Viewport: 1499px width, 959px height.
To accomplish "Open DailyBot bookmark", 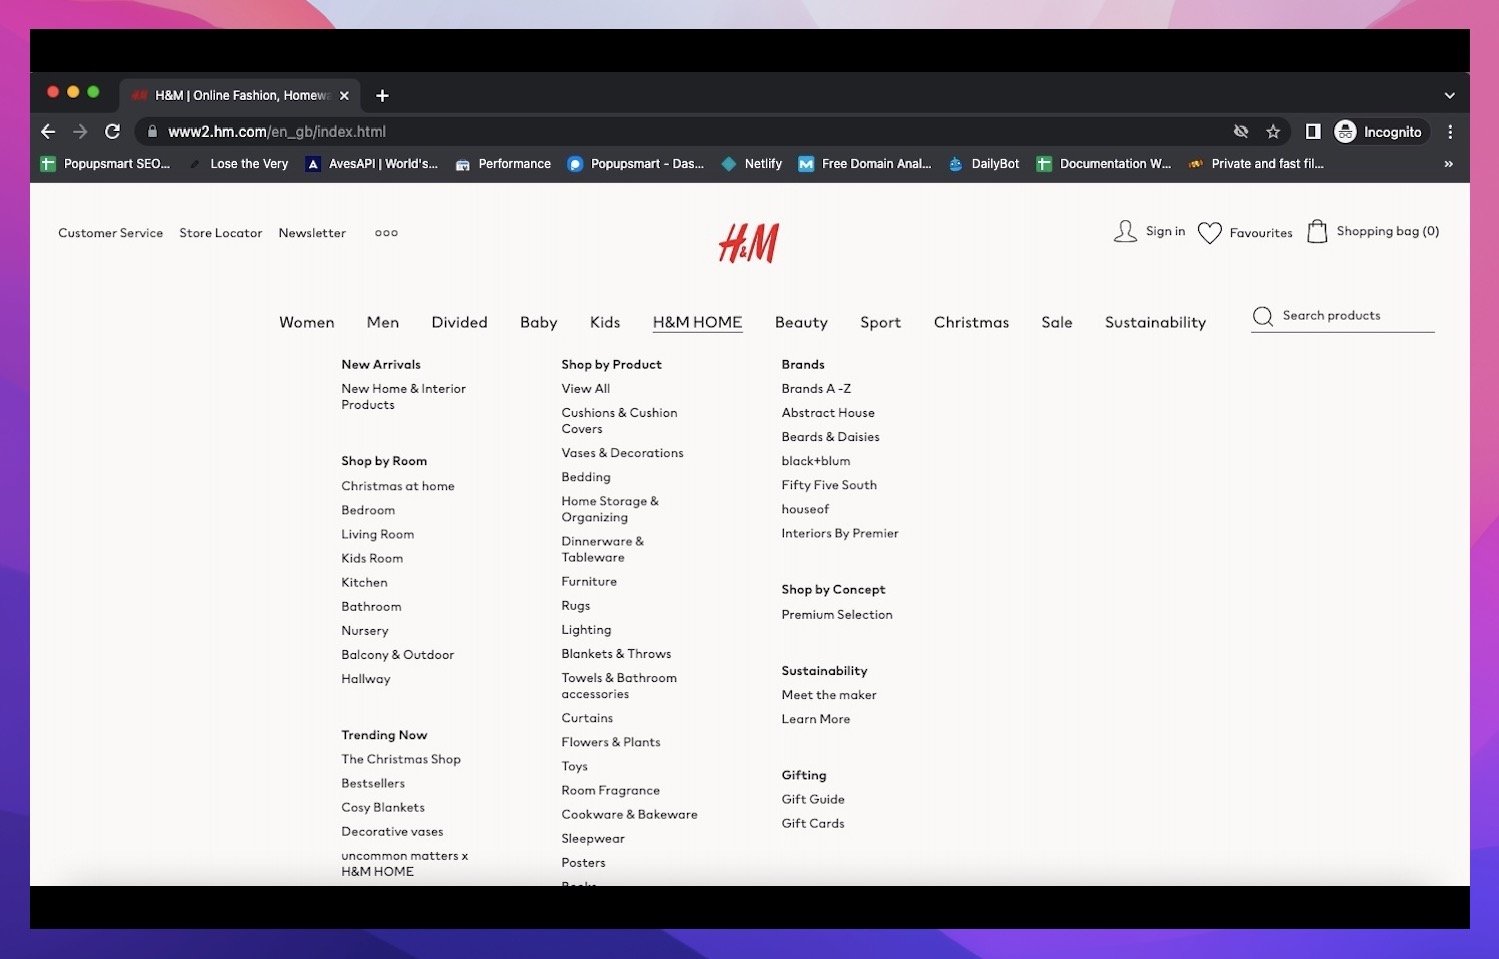I will click(984, 163).
